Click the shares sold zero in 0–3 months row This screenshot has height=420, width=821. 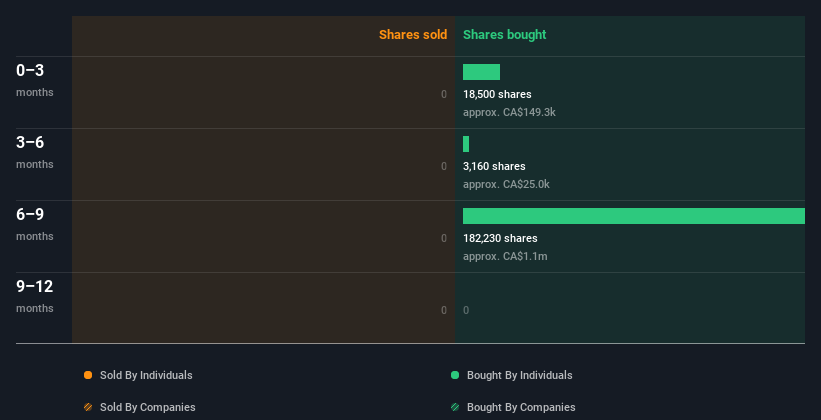pos(444,94)
